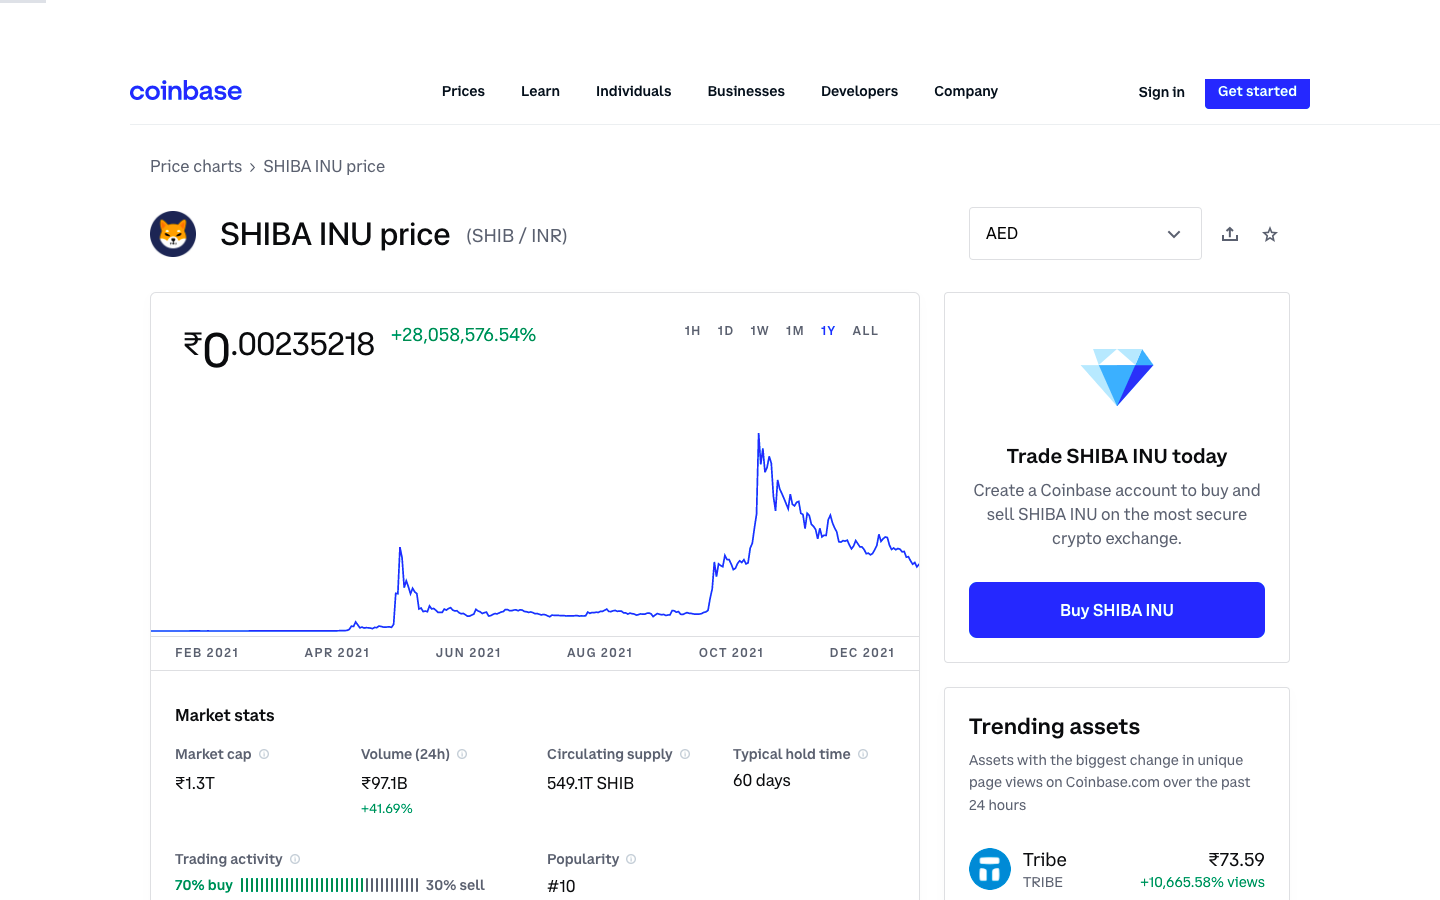Click the Sign in link

[1161, 92]
